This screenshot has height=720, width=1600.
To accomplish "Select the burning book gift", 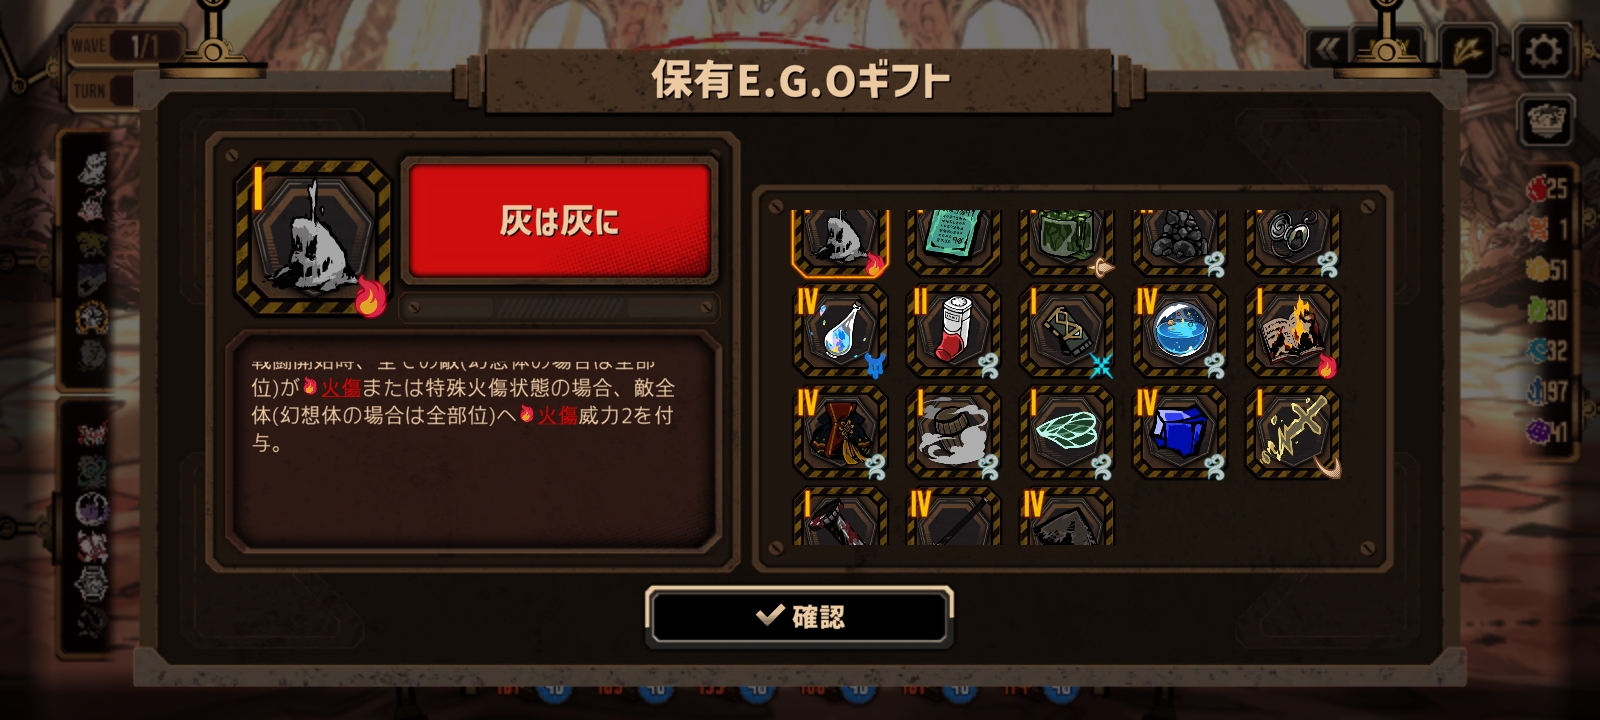I will click(x=1292, y=331).
